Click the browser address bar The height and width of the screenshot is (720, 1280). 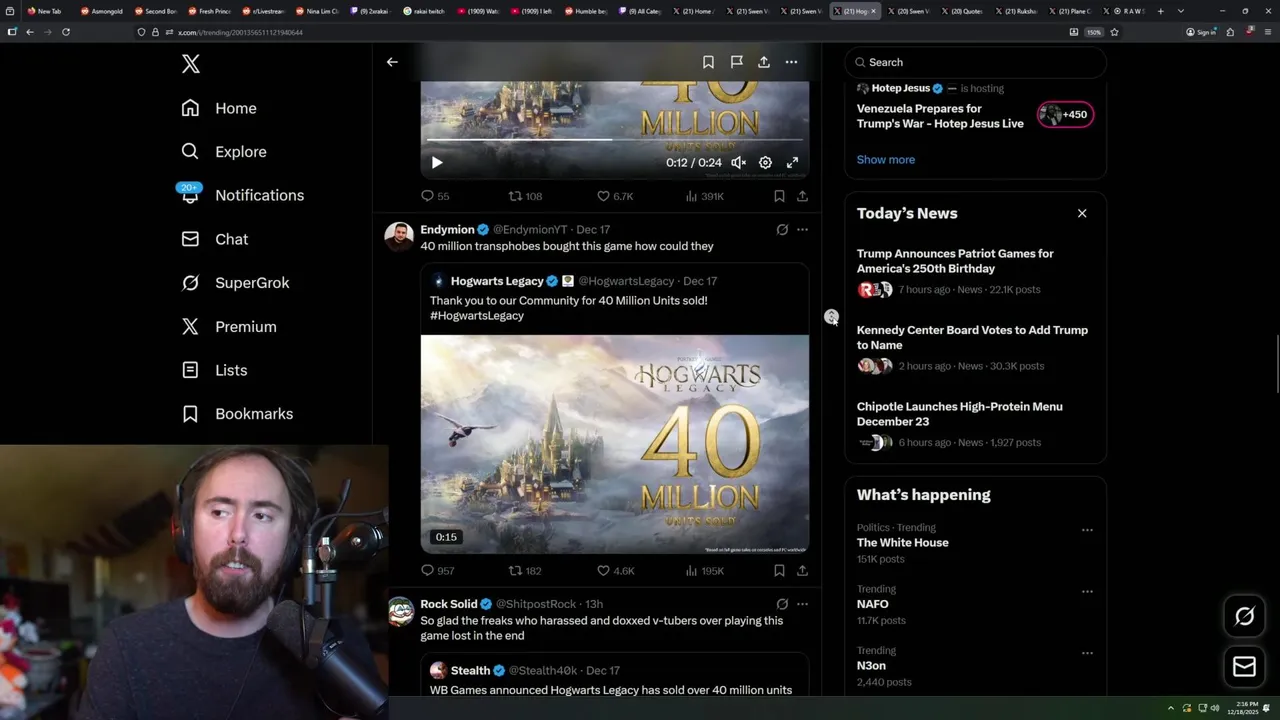tap(600, 32)
